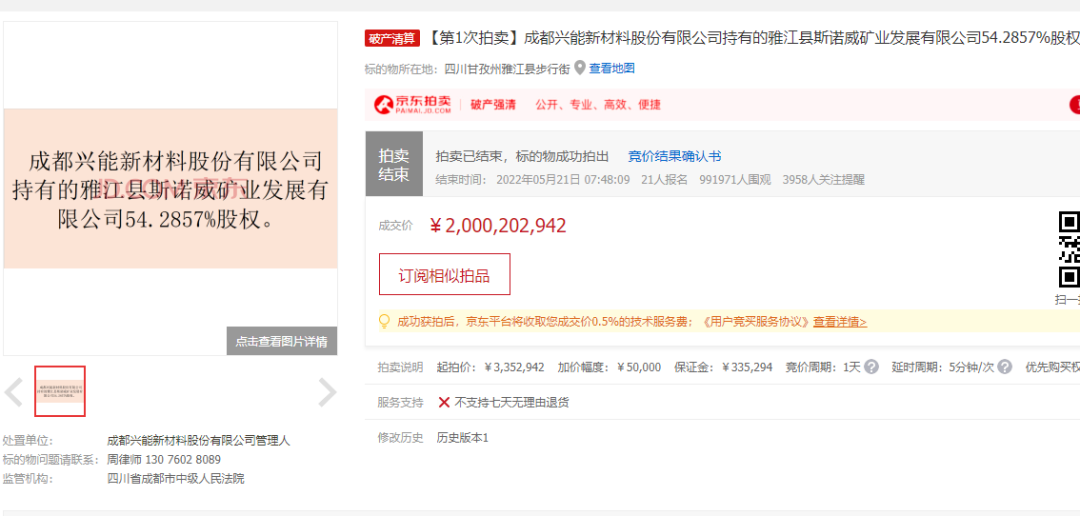Click the 订阅相似拍品 button

444,274
